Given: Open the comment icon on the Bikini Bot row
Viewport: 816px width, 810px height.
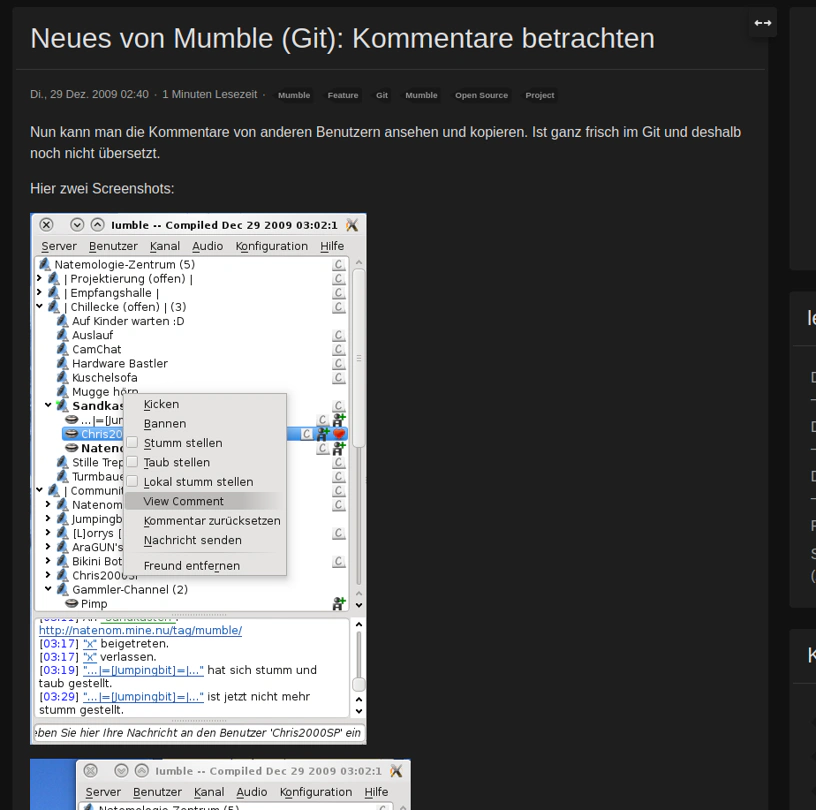Looking at the screenshot, I should 339,561.
